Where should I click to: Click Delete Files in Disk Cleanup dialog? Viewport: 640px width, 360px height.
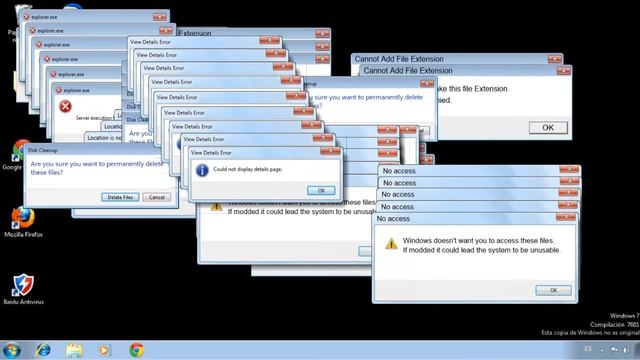pyautogui.click(x=120, y=197)
